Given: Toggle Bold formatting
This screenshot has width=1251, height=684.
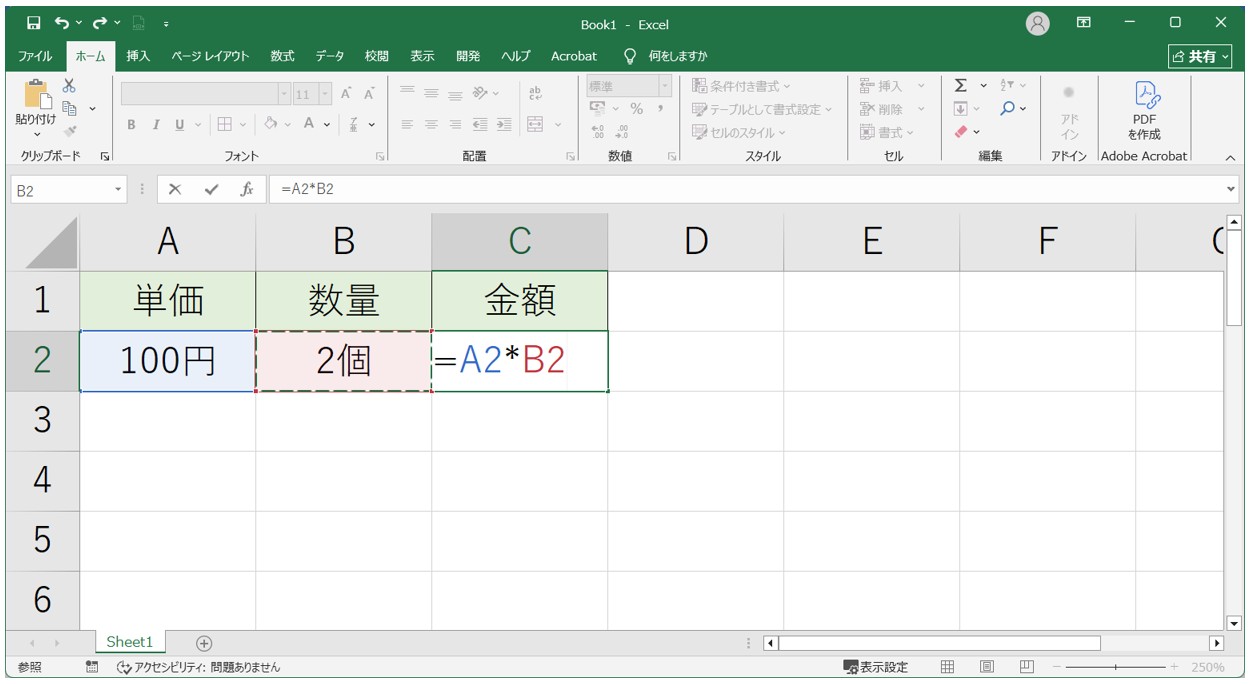Looking at the screenshot, I should pyautogui.click(x=131, y=125).
